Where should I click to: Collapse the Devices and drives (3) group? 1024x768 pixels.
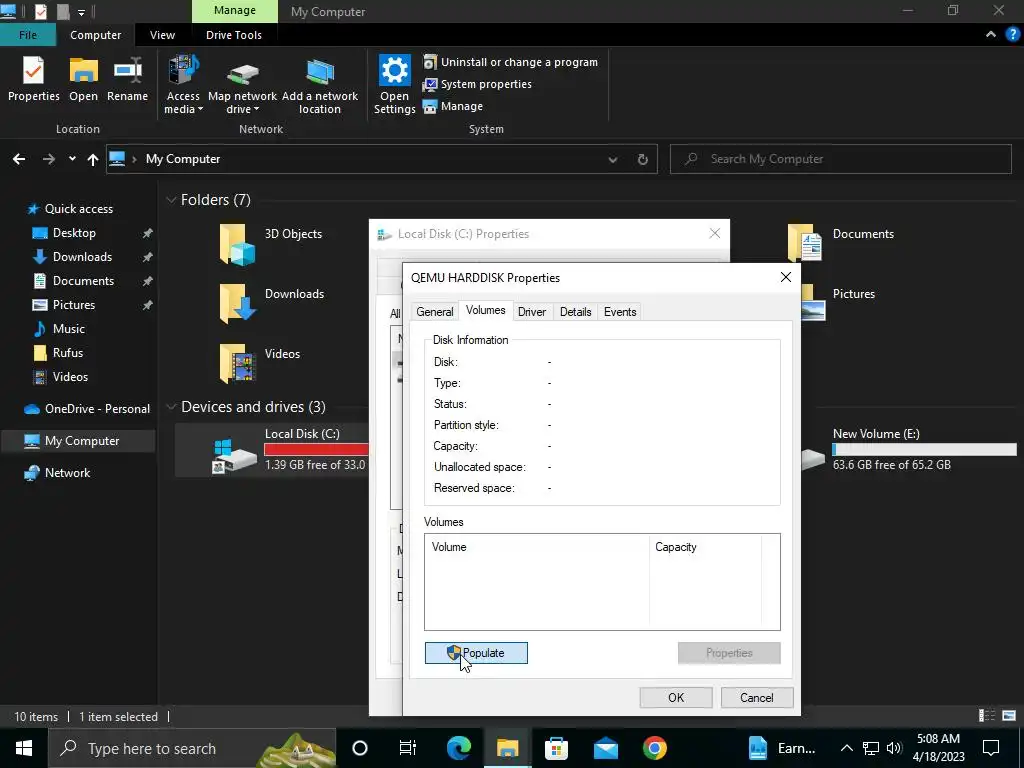click(x=171, y=407)
